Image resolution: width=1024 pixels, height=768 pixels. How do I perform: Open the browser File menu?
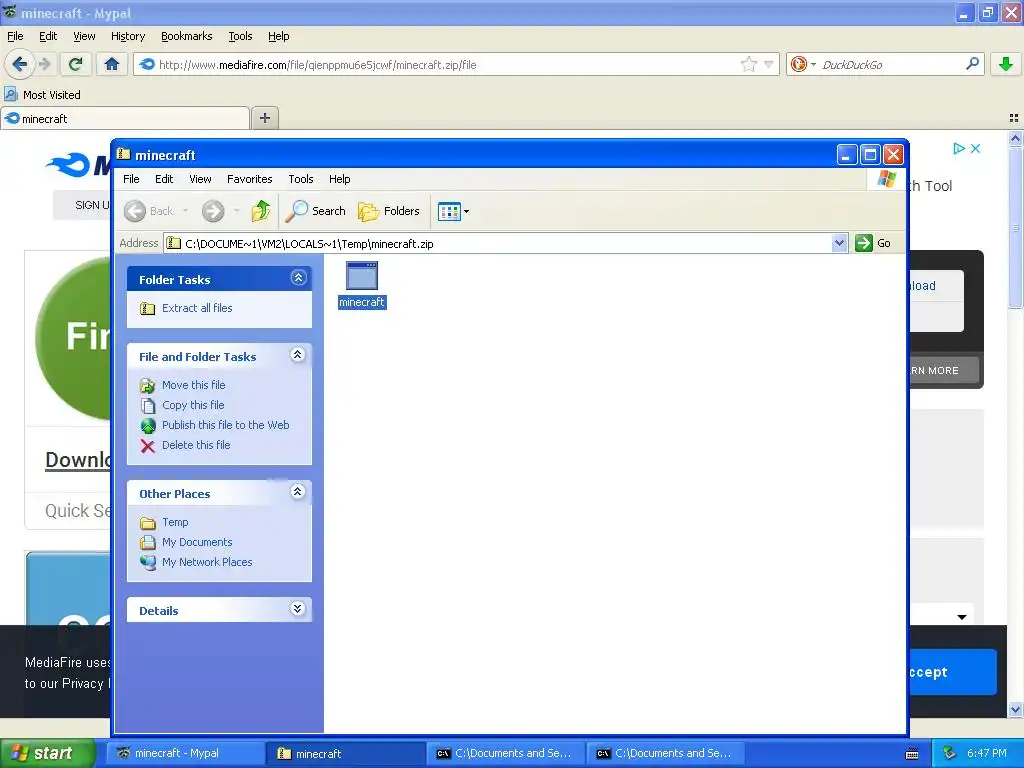[15, 36]
